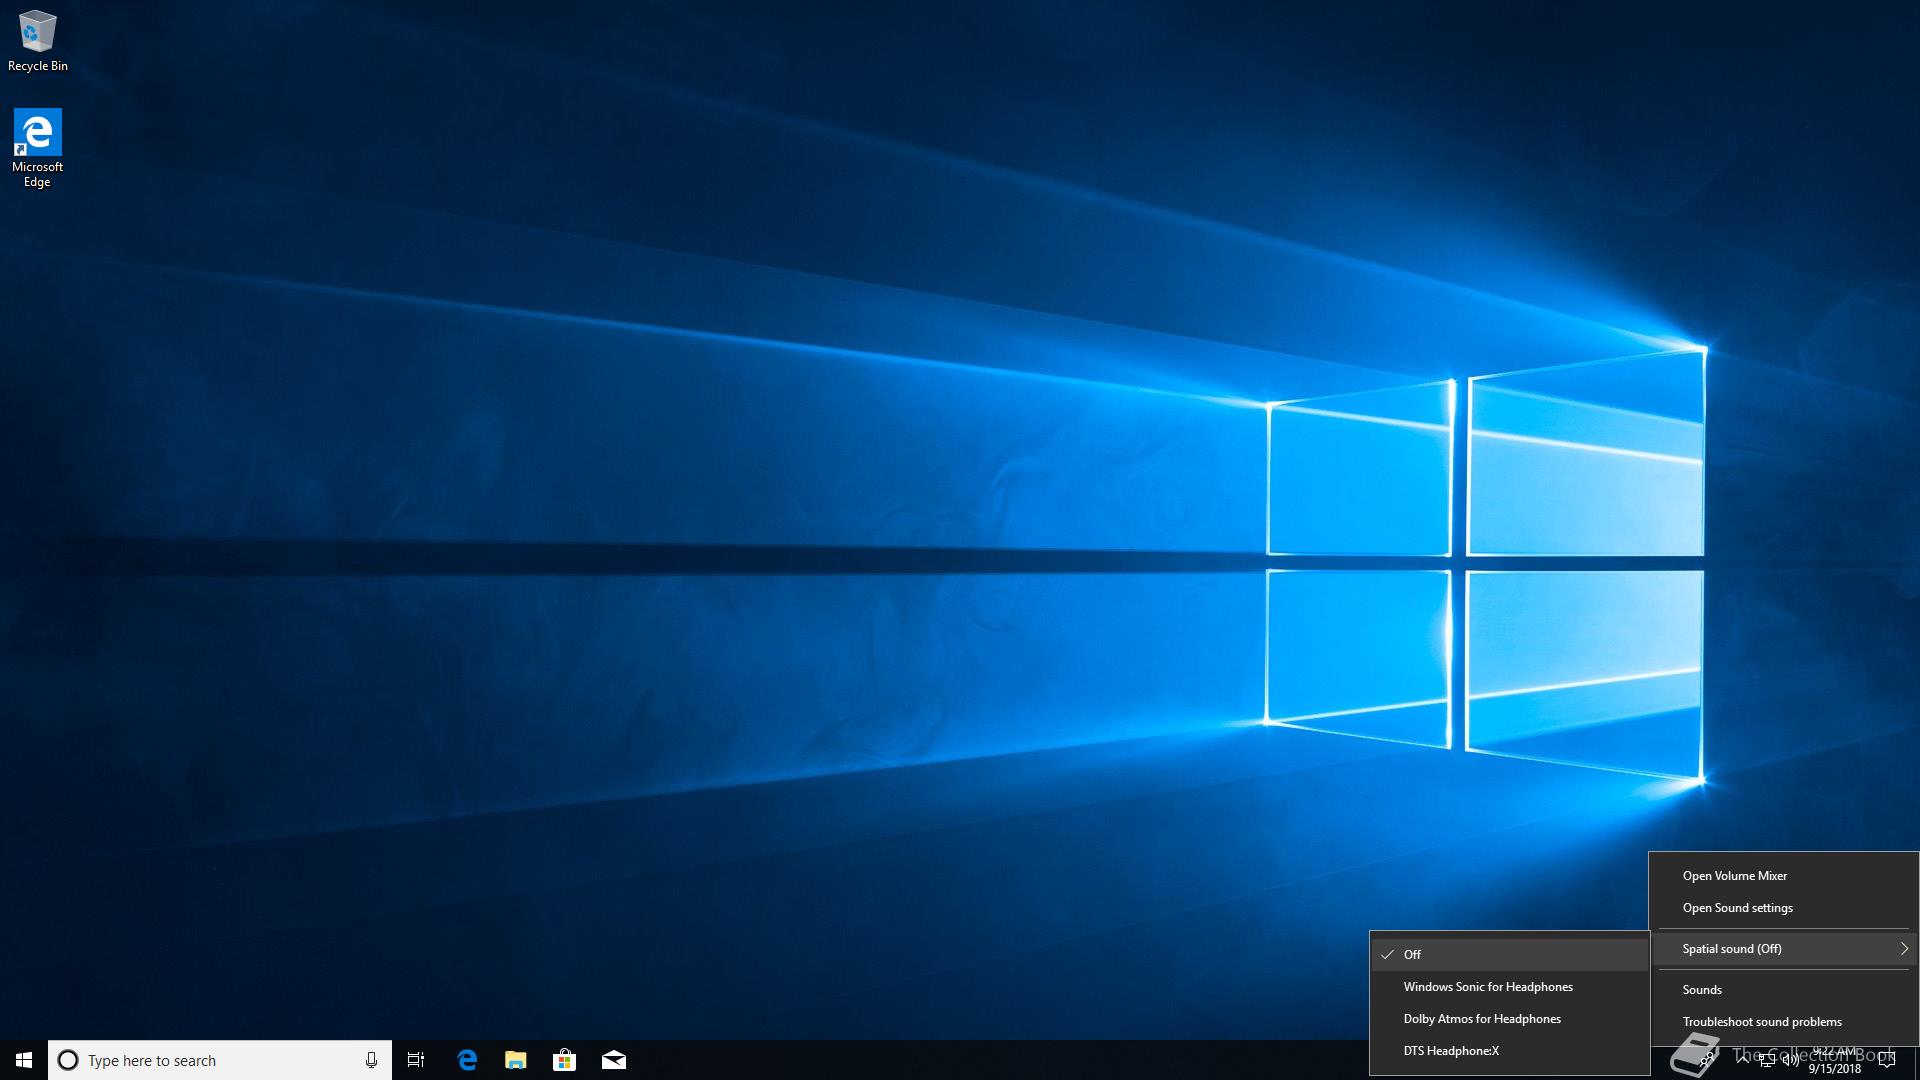Open Task View from the taskbar
The image size is (1920, 1080).
pyautogui.click(x=416, y=1060)
